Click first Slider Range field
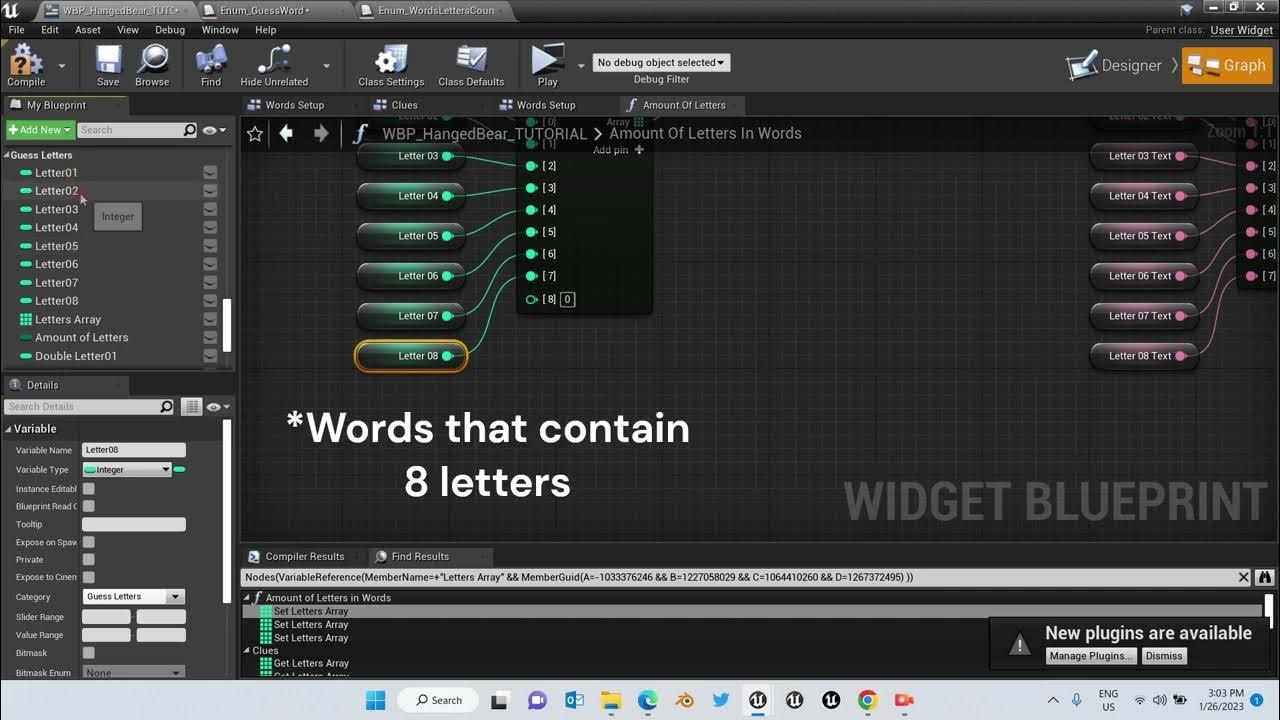 click(x=106, y=617)
